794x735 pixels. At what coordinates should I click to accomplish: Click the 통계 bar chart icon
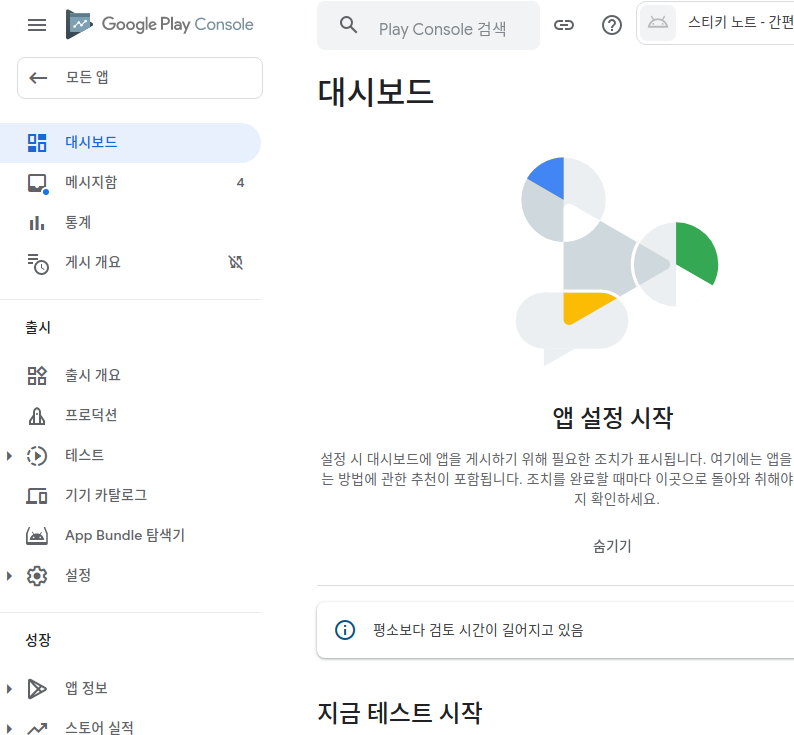[37, 223]
